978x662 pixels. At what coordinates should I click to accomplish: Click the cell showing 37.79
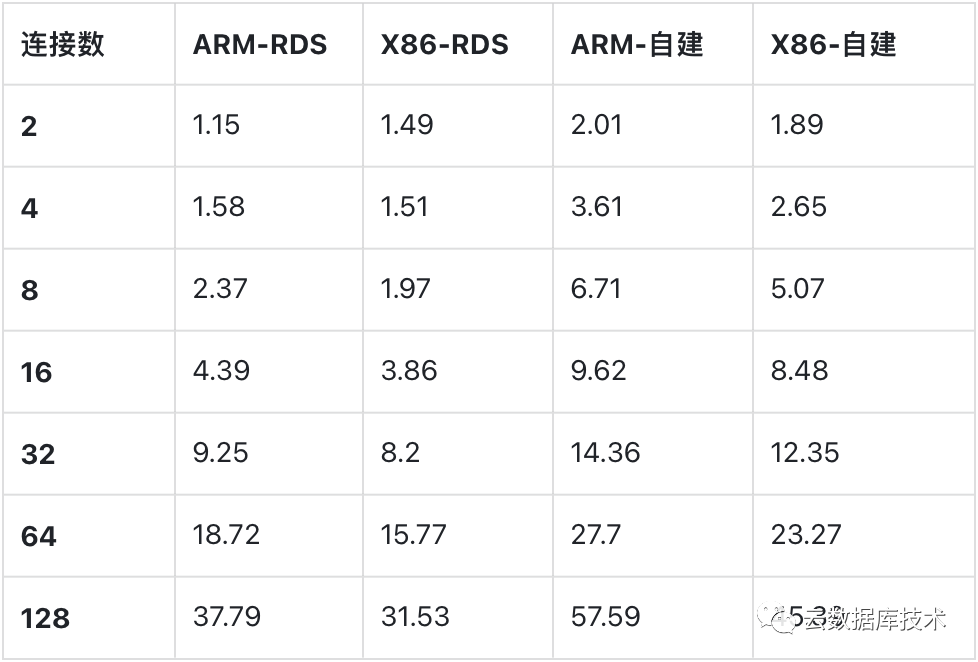(x=227, y=617)
